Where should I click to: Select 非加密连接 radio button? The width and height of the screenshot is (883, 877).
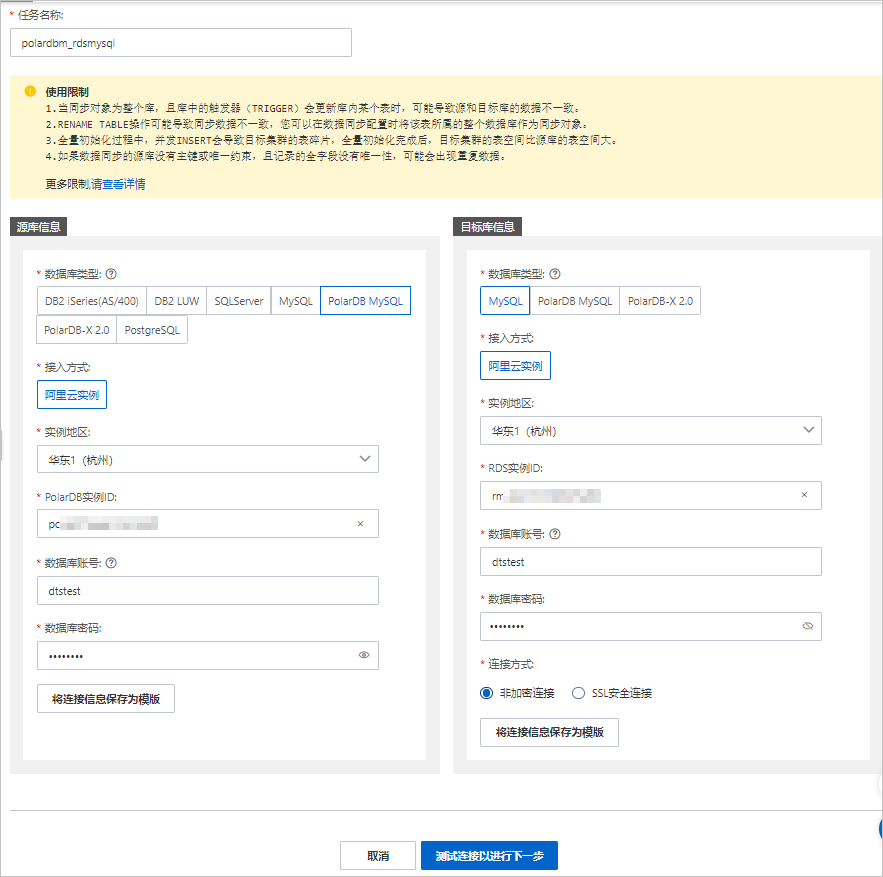(x=487, y=693)
